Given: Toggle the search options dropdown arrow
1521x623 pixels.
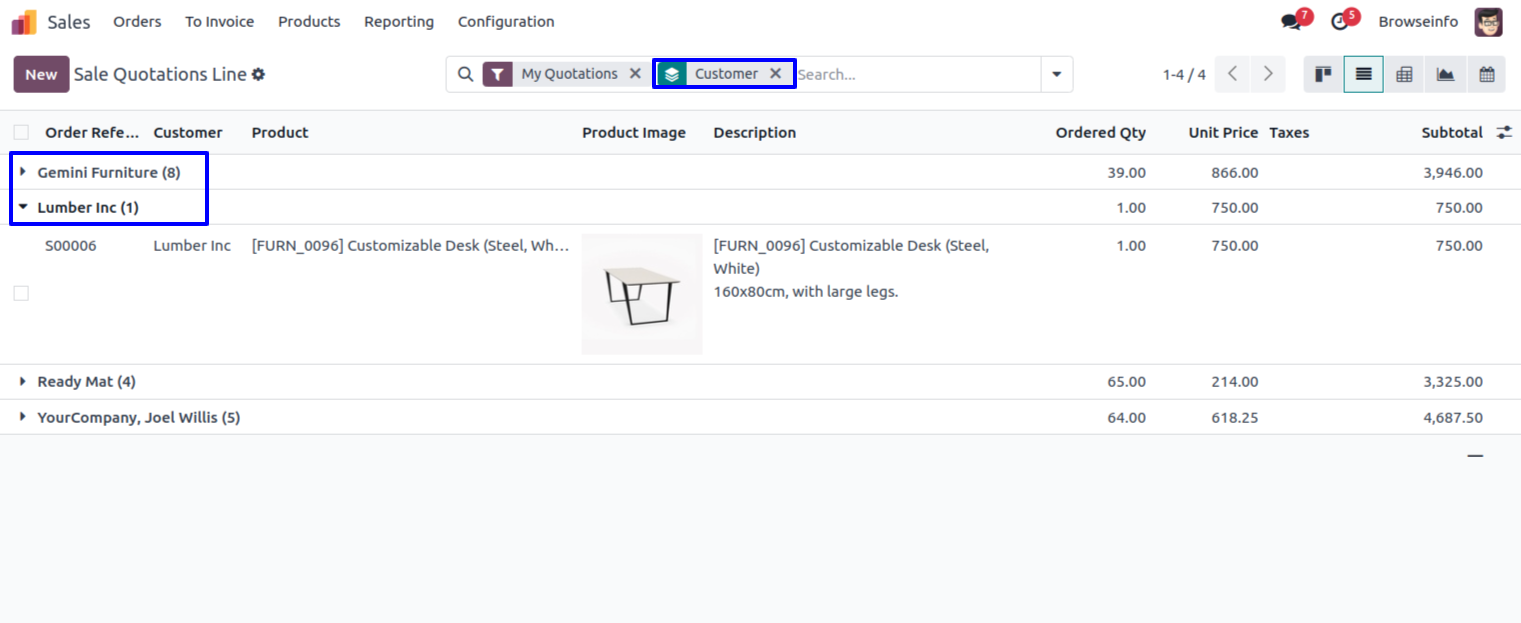Looking at the screenshot, I should pyautogui.click(x=1056, y=74).
